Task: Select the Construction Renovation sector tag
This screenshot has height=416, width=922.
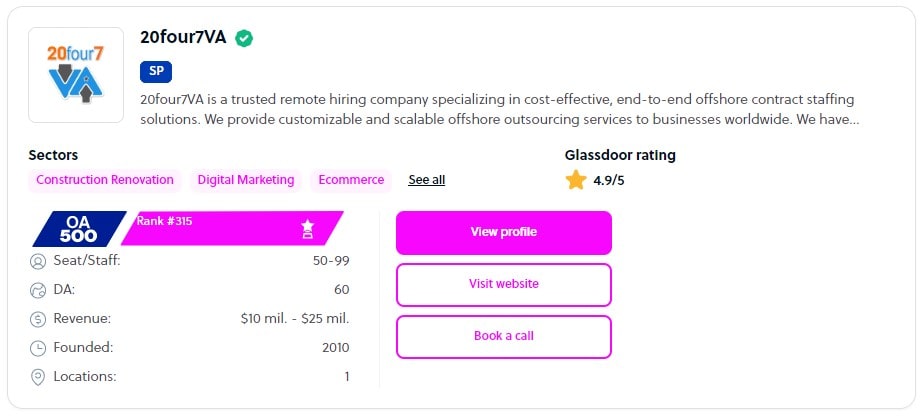Action: 105,180
